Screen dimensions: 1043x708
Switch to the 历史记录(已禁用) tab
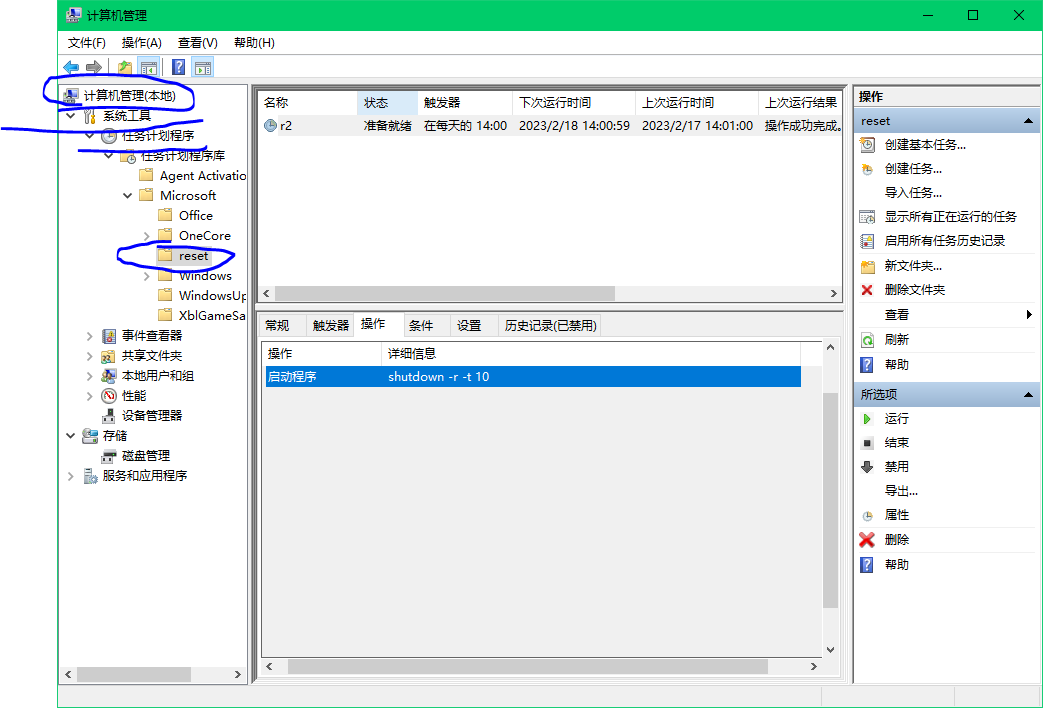(x=550, y=325)
